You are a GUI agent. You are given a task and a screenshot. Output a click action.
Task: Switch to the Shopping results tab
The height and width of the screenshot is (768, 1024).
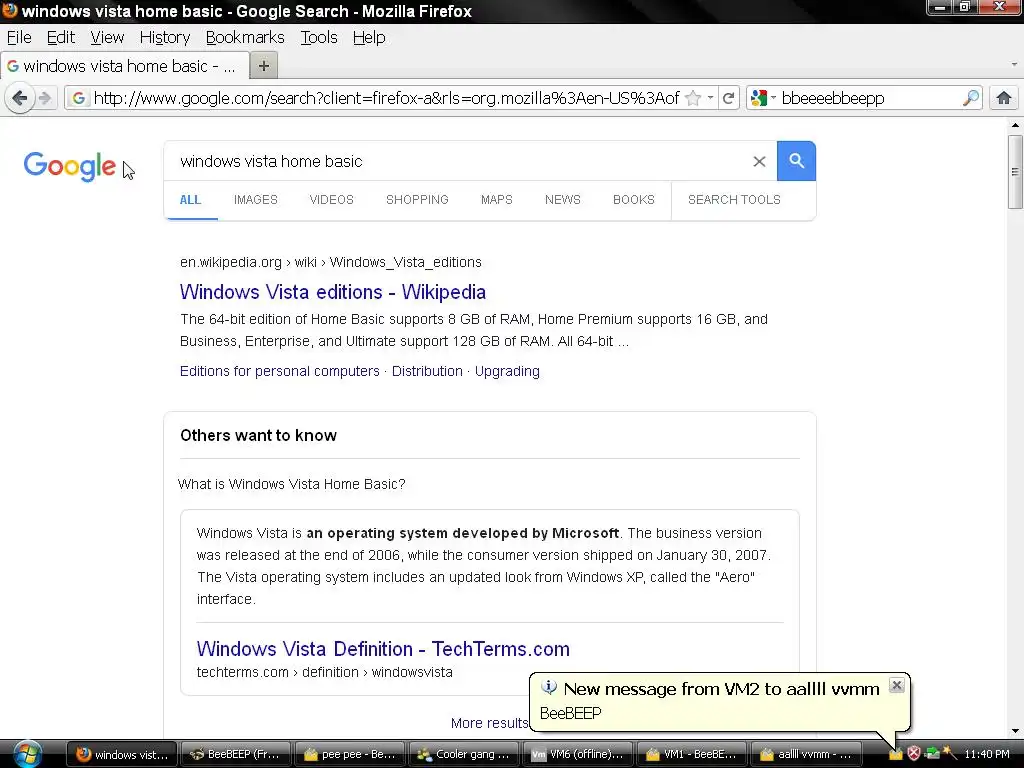click(x=417, y=200)
